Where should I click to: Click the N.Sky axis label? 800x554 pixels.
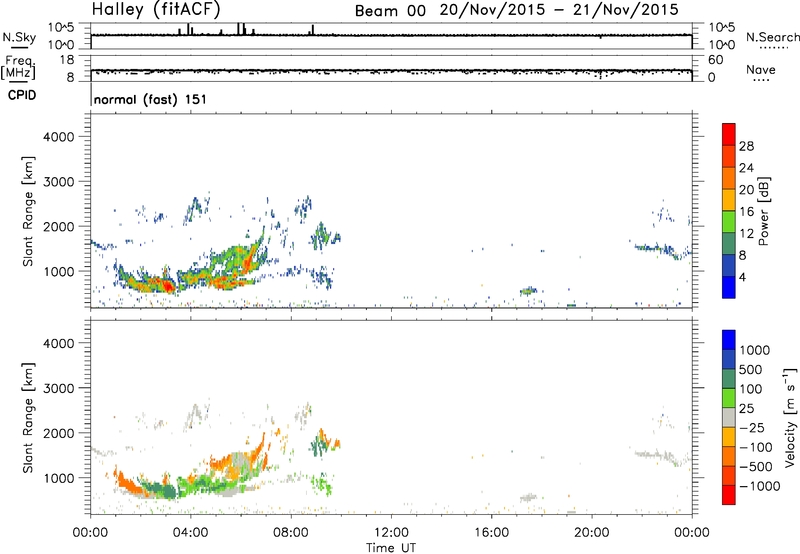click(19, 37)
